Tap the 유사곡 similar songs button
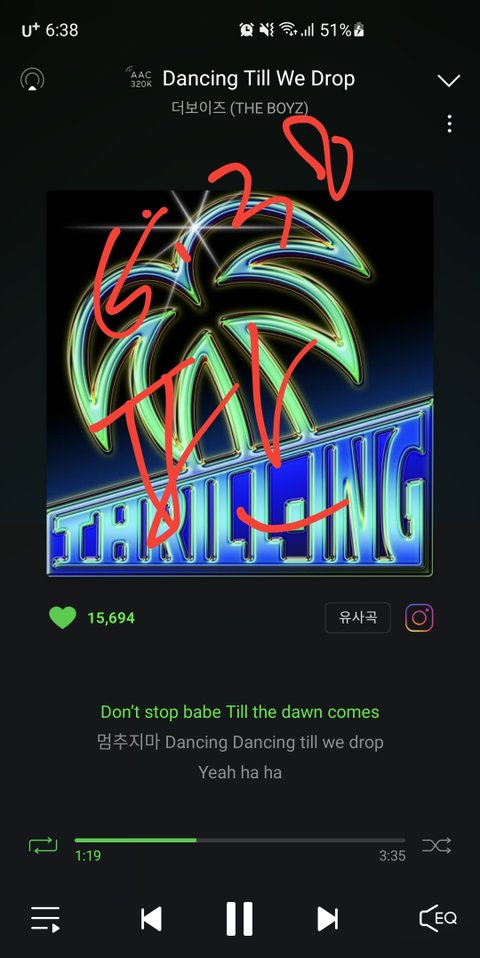The height and width of the screenshot is (958, 480). [x=358, y=618]
